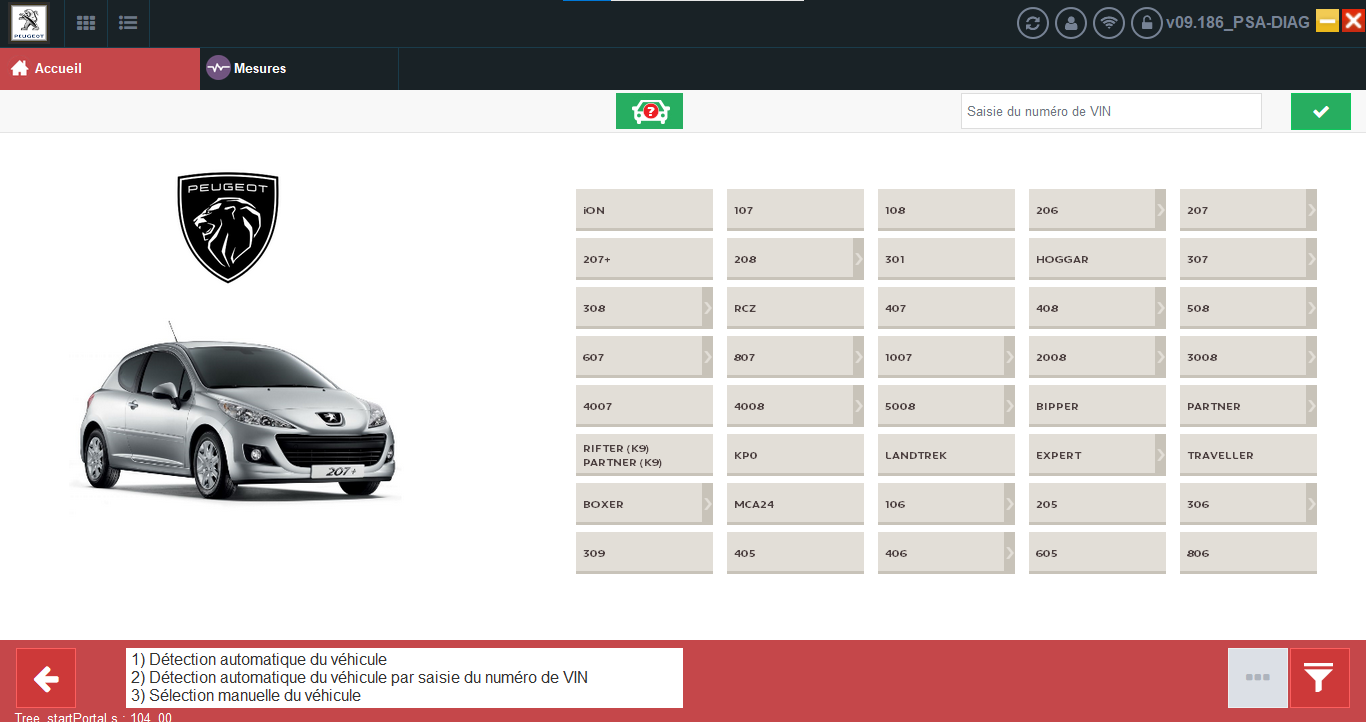1366x722 pixels.
Task: Expand the 207 model chevron
Action: (x=1311, y=210)
